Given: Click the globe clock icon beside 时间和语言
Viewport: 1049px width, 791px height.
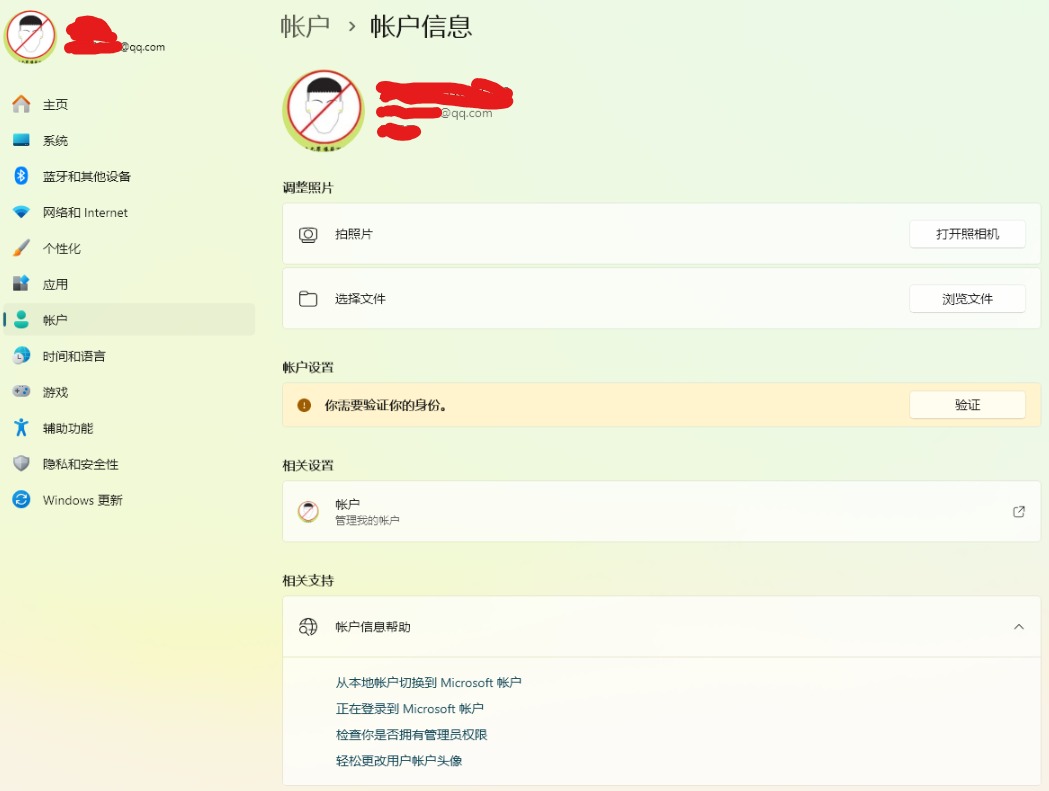Looking at the screenshot, I should coord(21,355).
